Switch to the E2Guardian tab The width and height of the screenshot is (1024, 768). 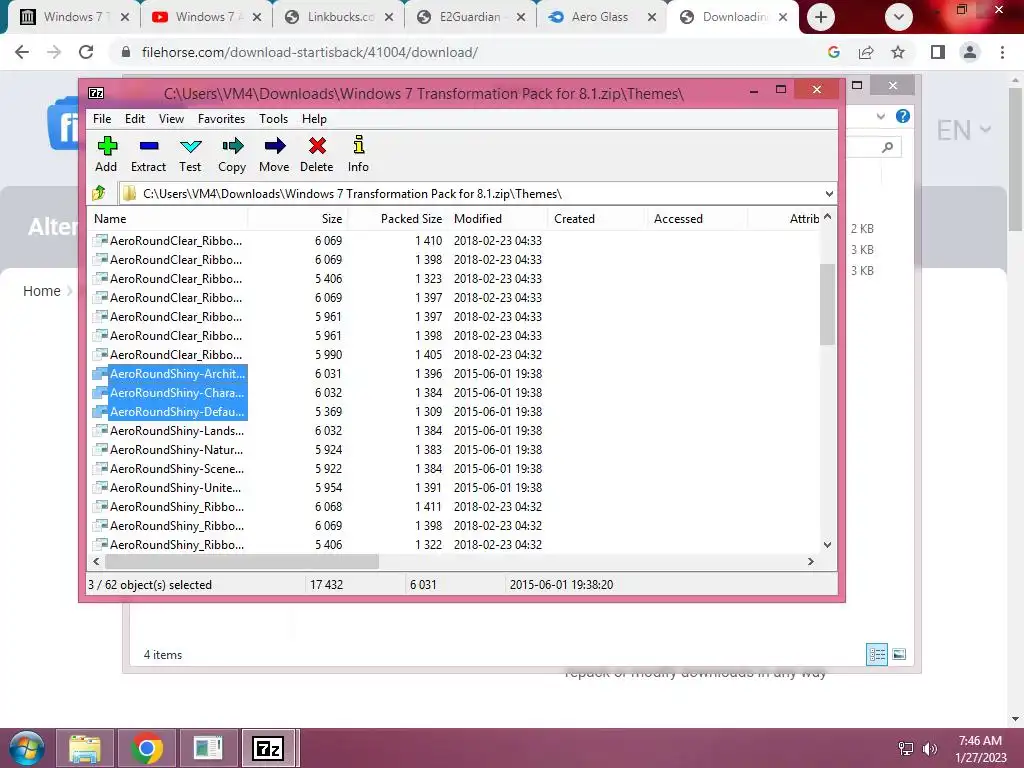click(470, 17)
